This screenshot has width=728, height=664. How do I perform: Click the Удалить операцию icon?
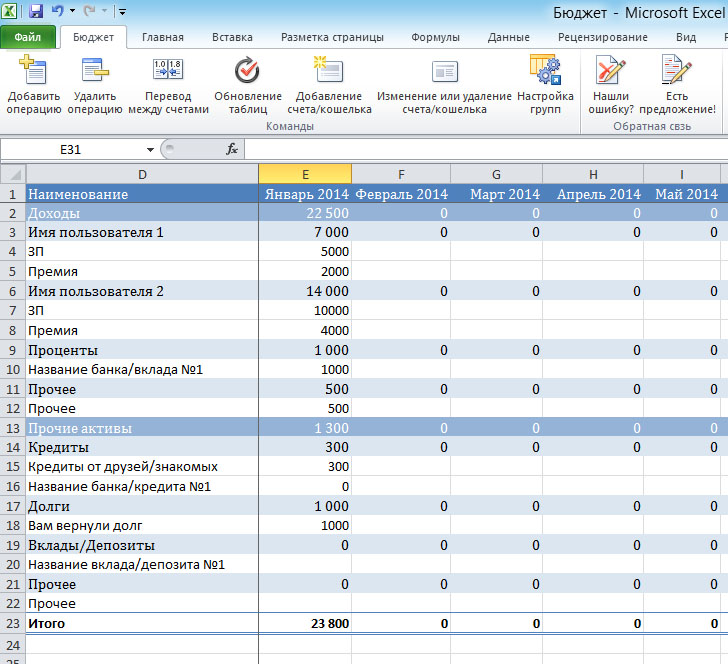(95, 72)
